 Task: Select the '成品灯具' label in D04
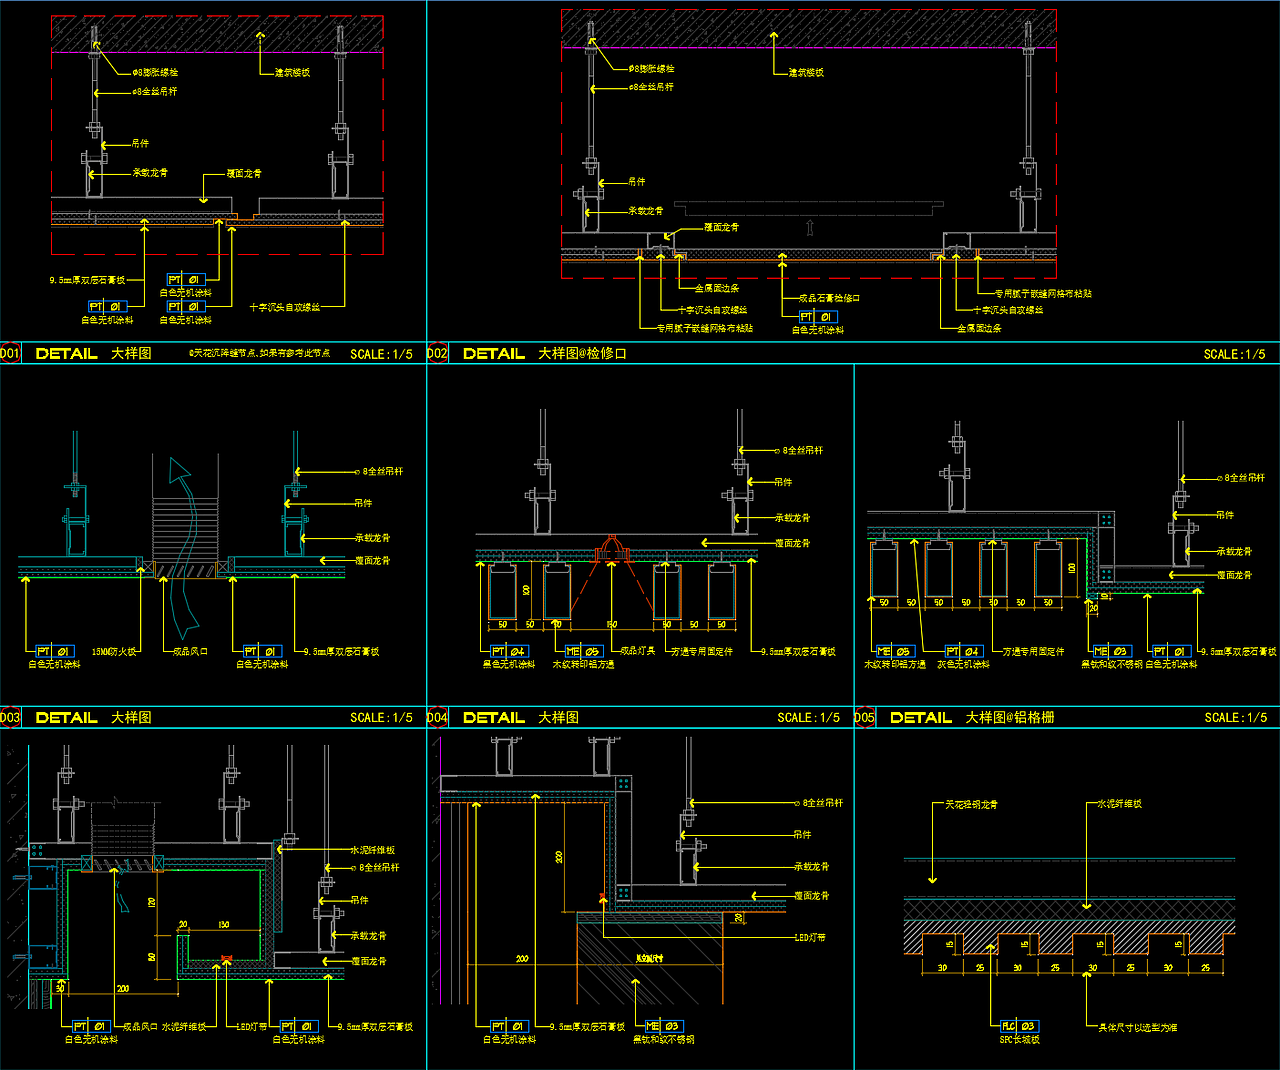[638, 651]
